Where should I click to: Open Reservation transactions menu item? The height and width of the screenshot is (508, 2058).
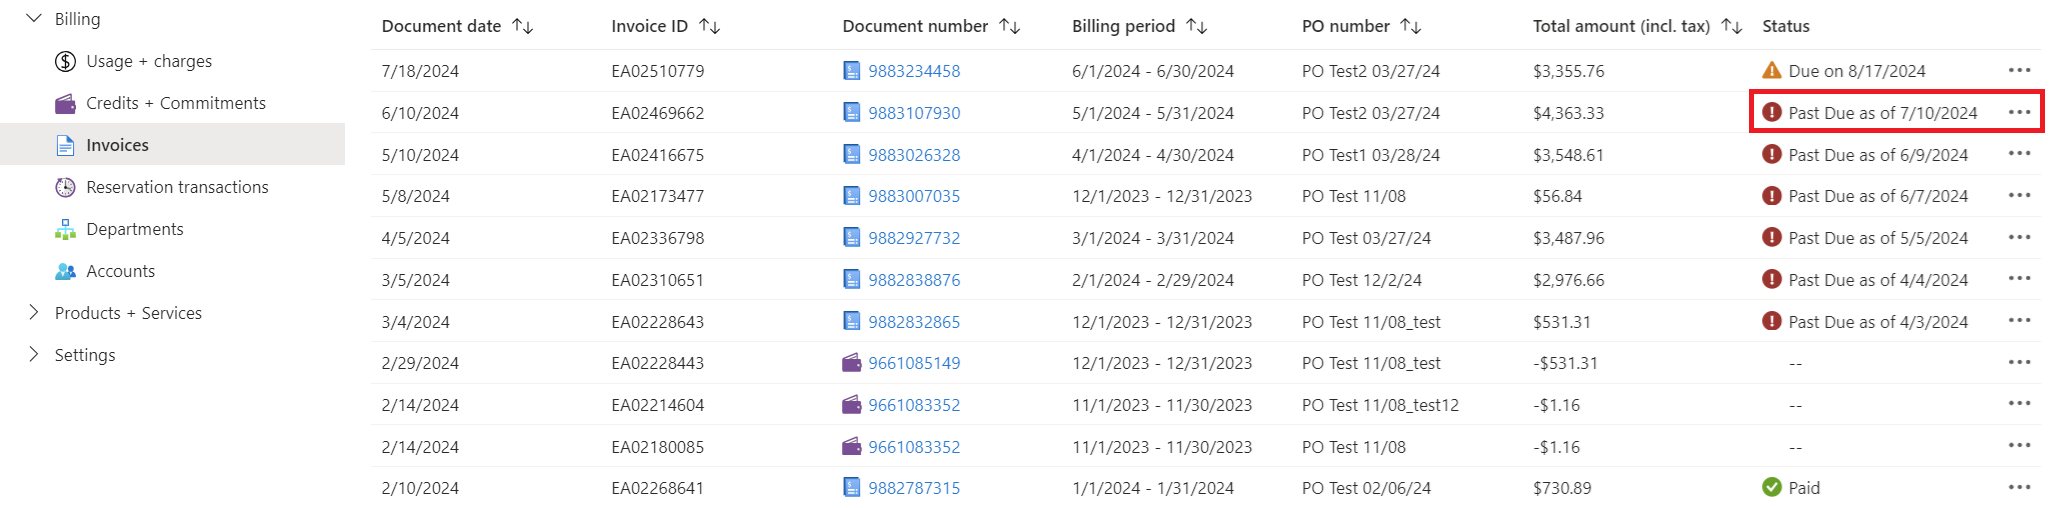coord(177,187)
